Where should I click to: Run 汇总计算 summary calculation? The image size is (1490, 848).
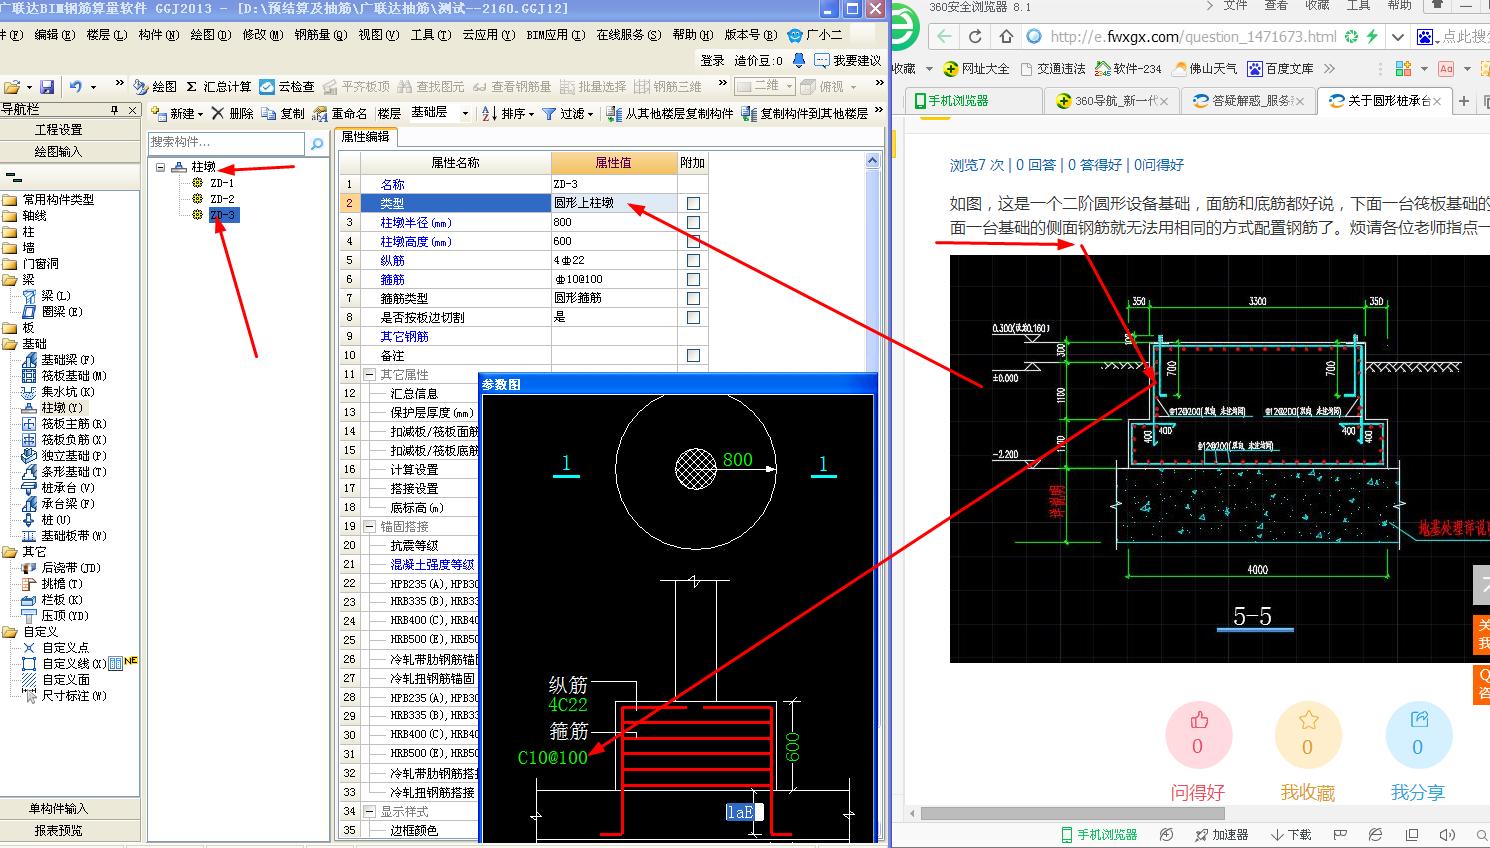pyautogui.click(x=219, y=87)
